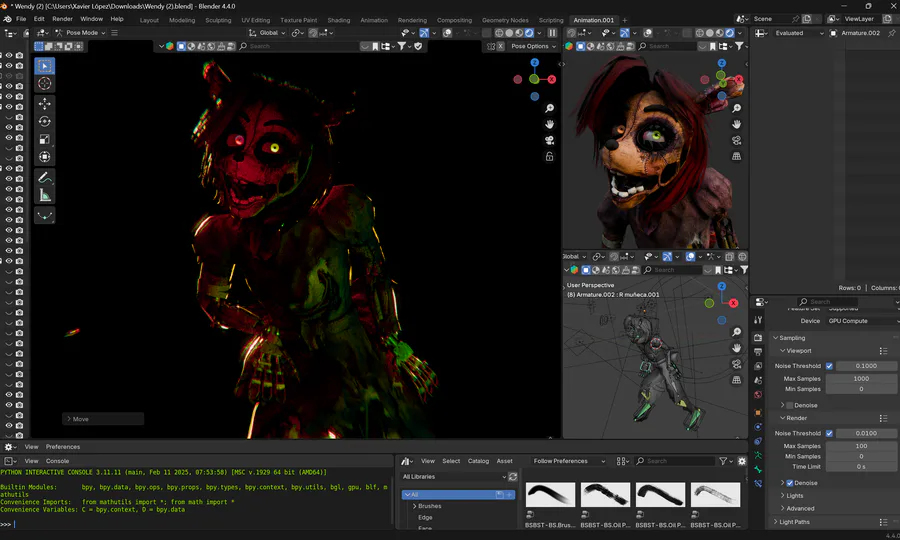Select All catalog in asset browser
This screenshot has width=900, height=540.
458,495
